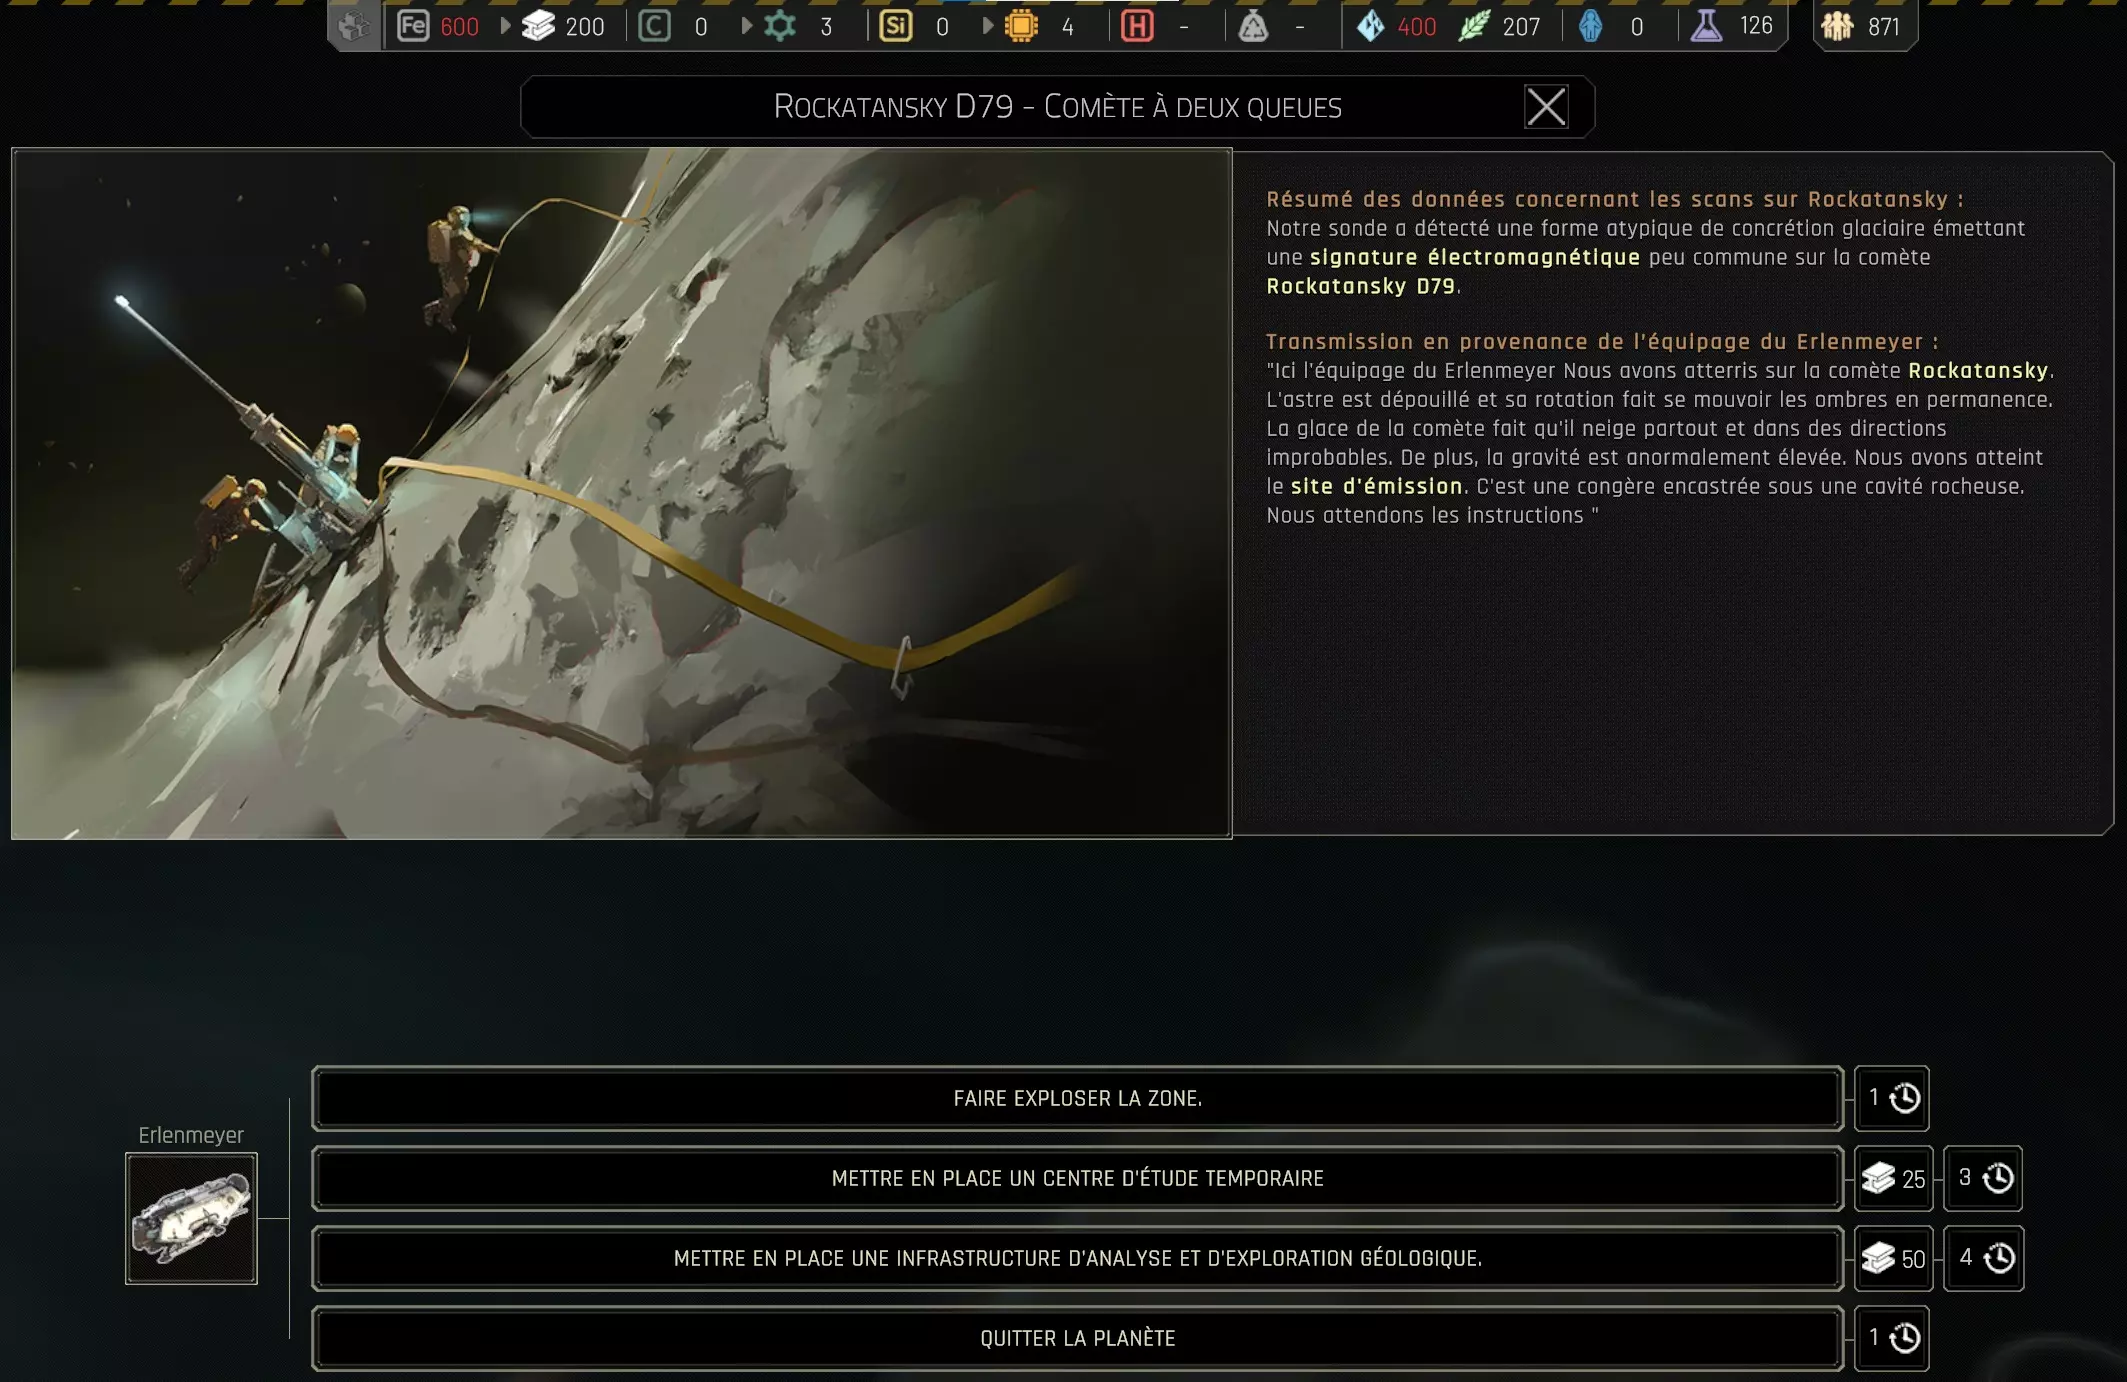Expand the silicon to electronics conversion arrow

point(987,26)
